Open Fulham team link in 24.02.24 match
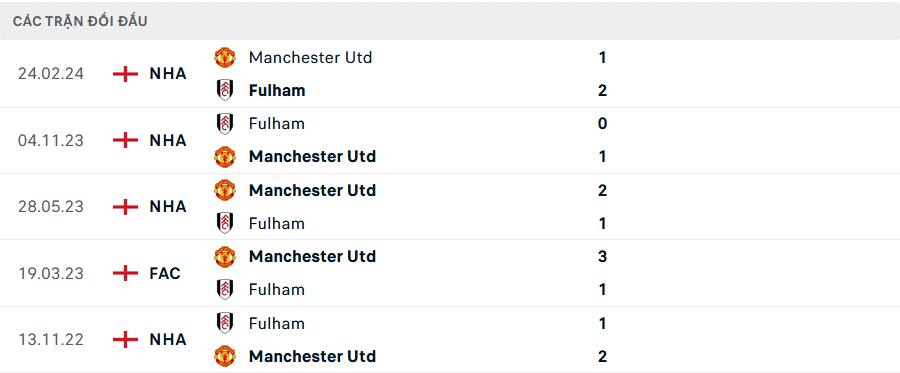This screenshot has height=373, width=900. click(277, 91)
